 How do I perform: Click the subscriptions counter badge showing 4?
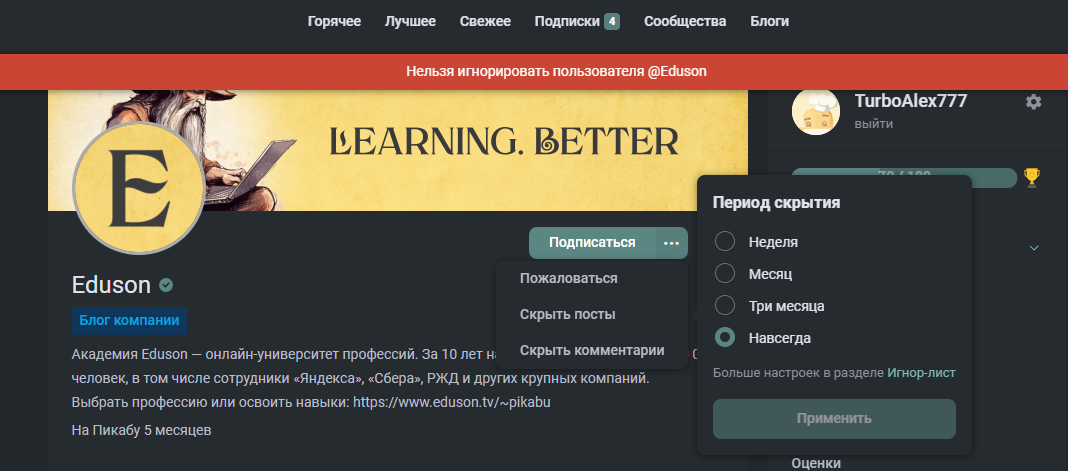coord(612,22)
